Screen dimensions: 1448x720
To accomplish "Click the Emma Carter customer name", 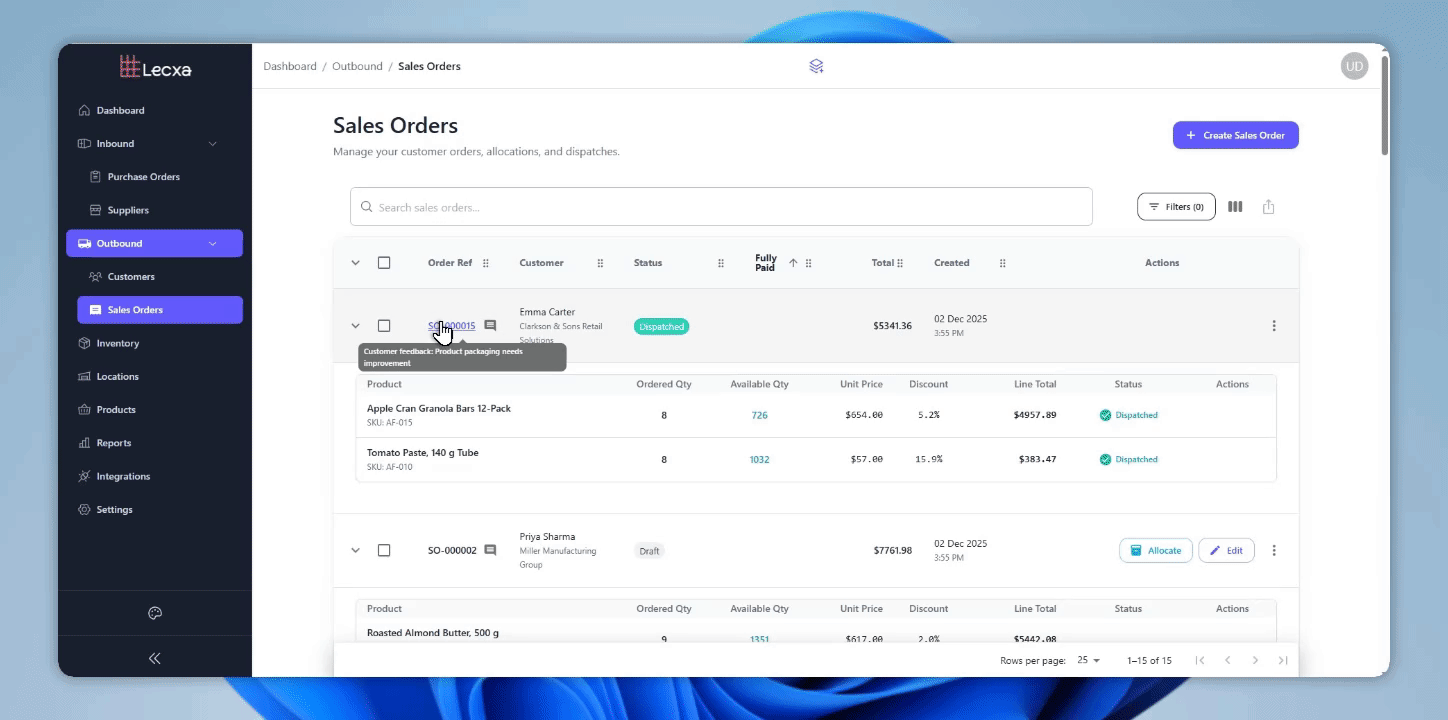I will click(x=547, y=312).
